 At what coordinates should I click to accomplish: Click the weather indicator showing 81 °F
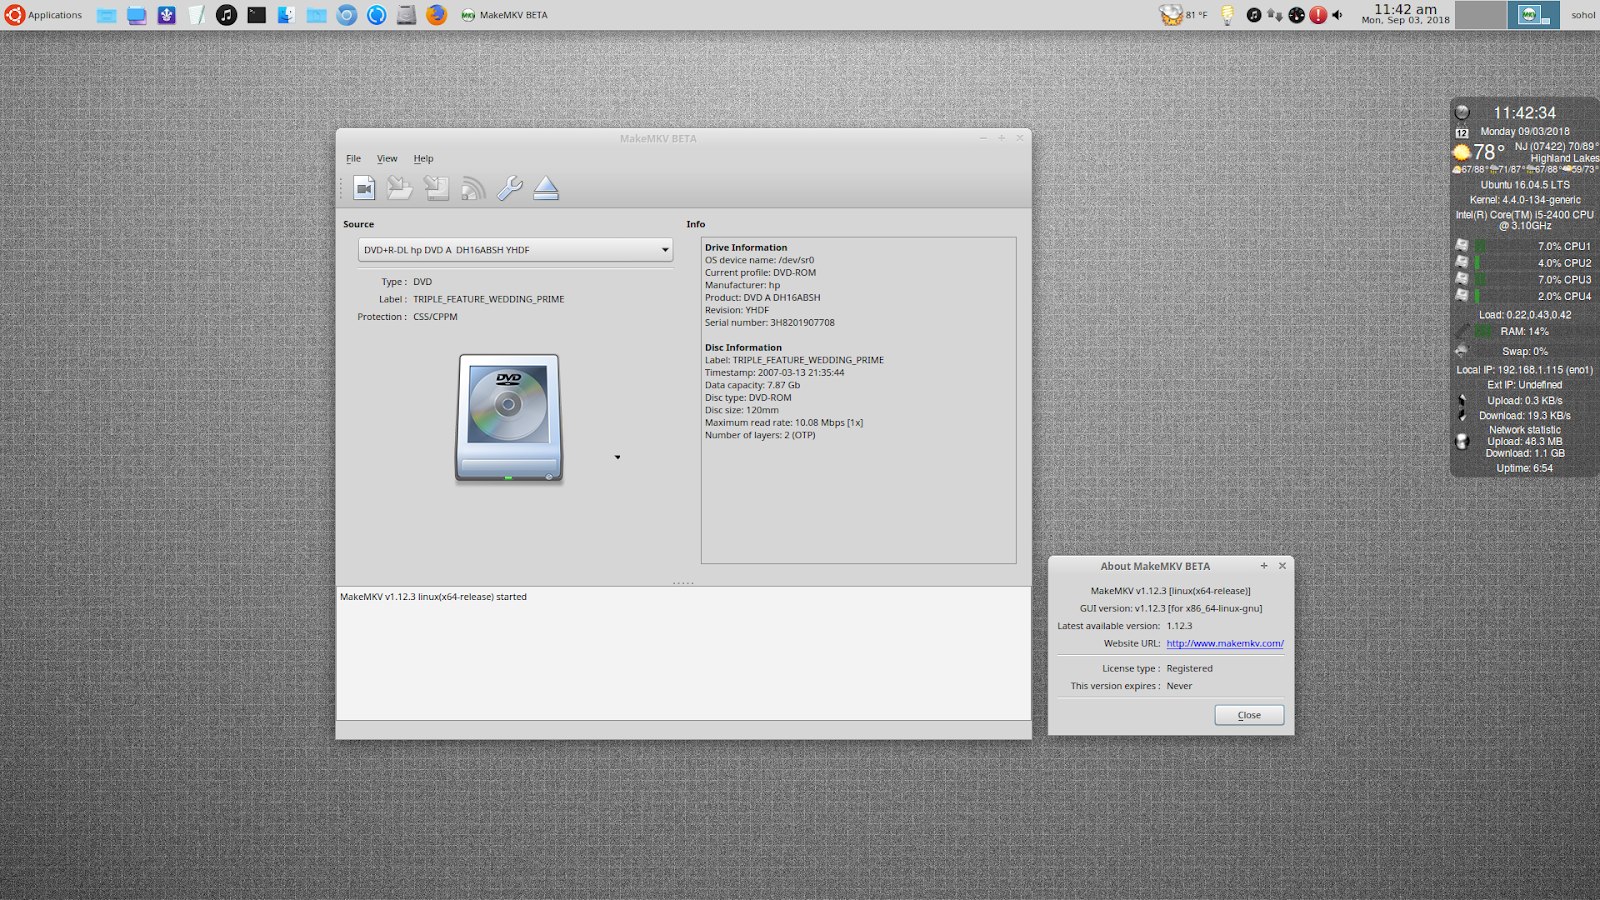point(1184,15)
